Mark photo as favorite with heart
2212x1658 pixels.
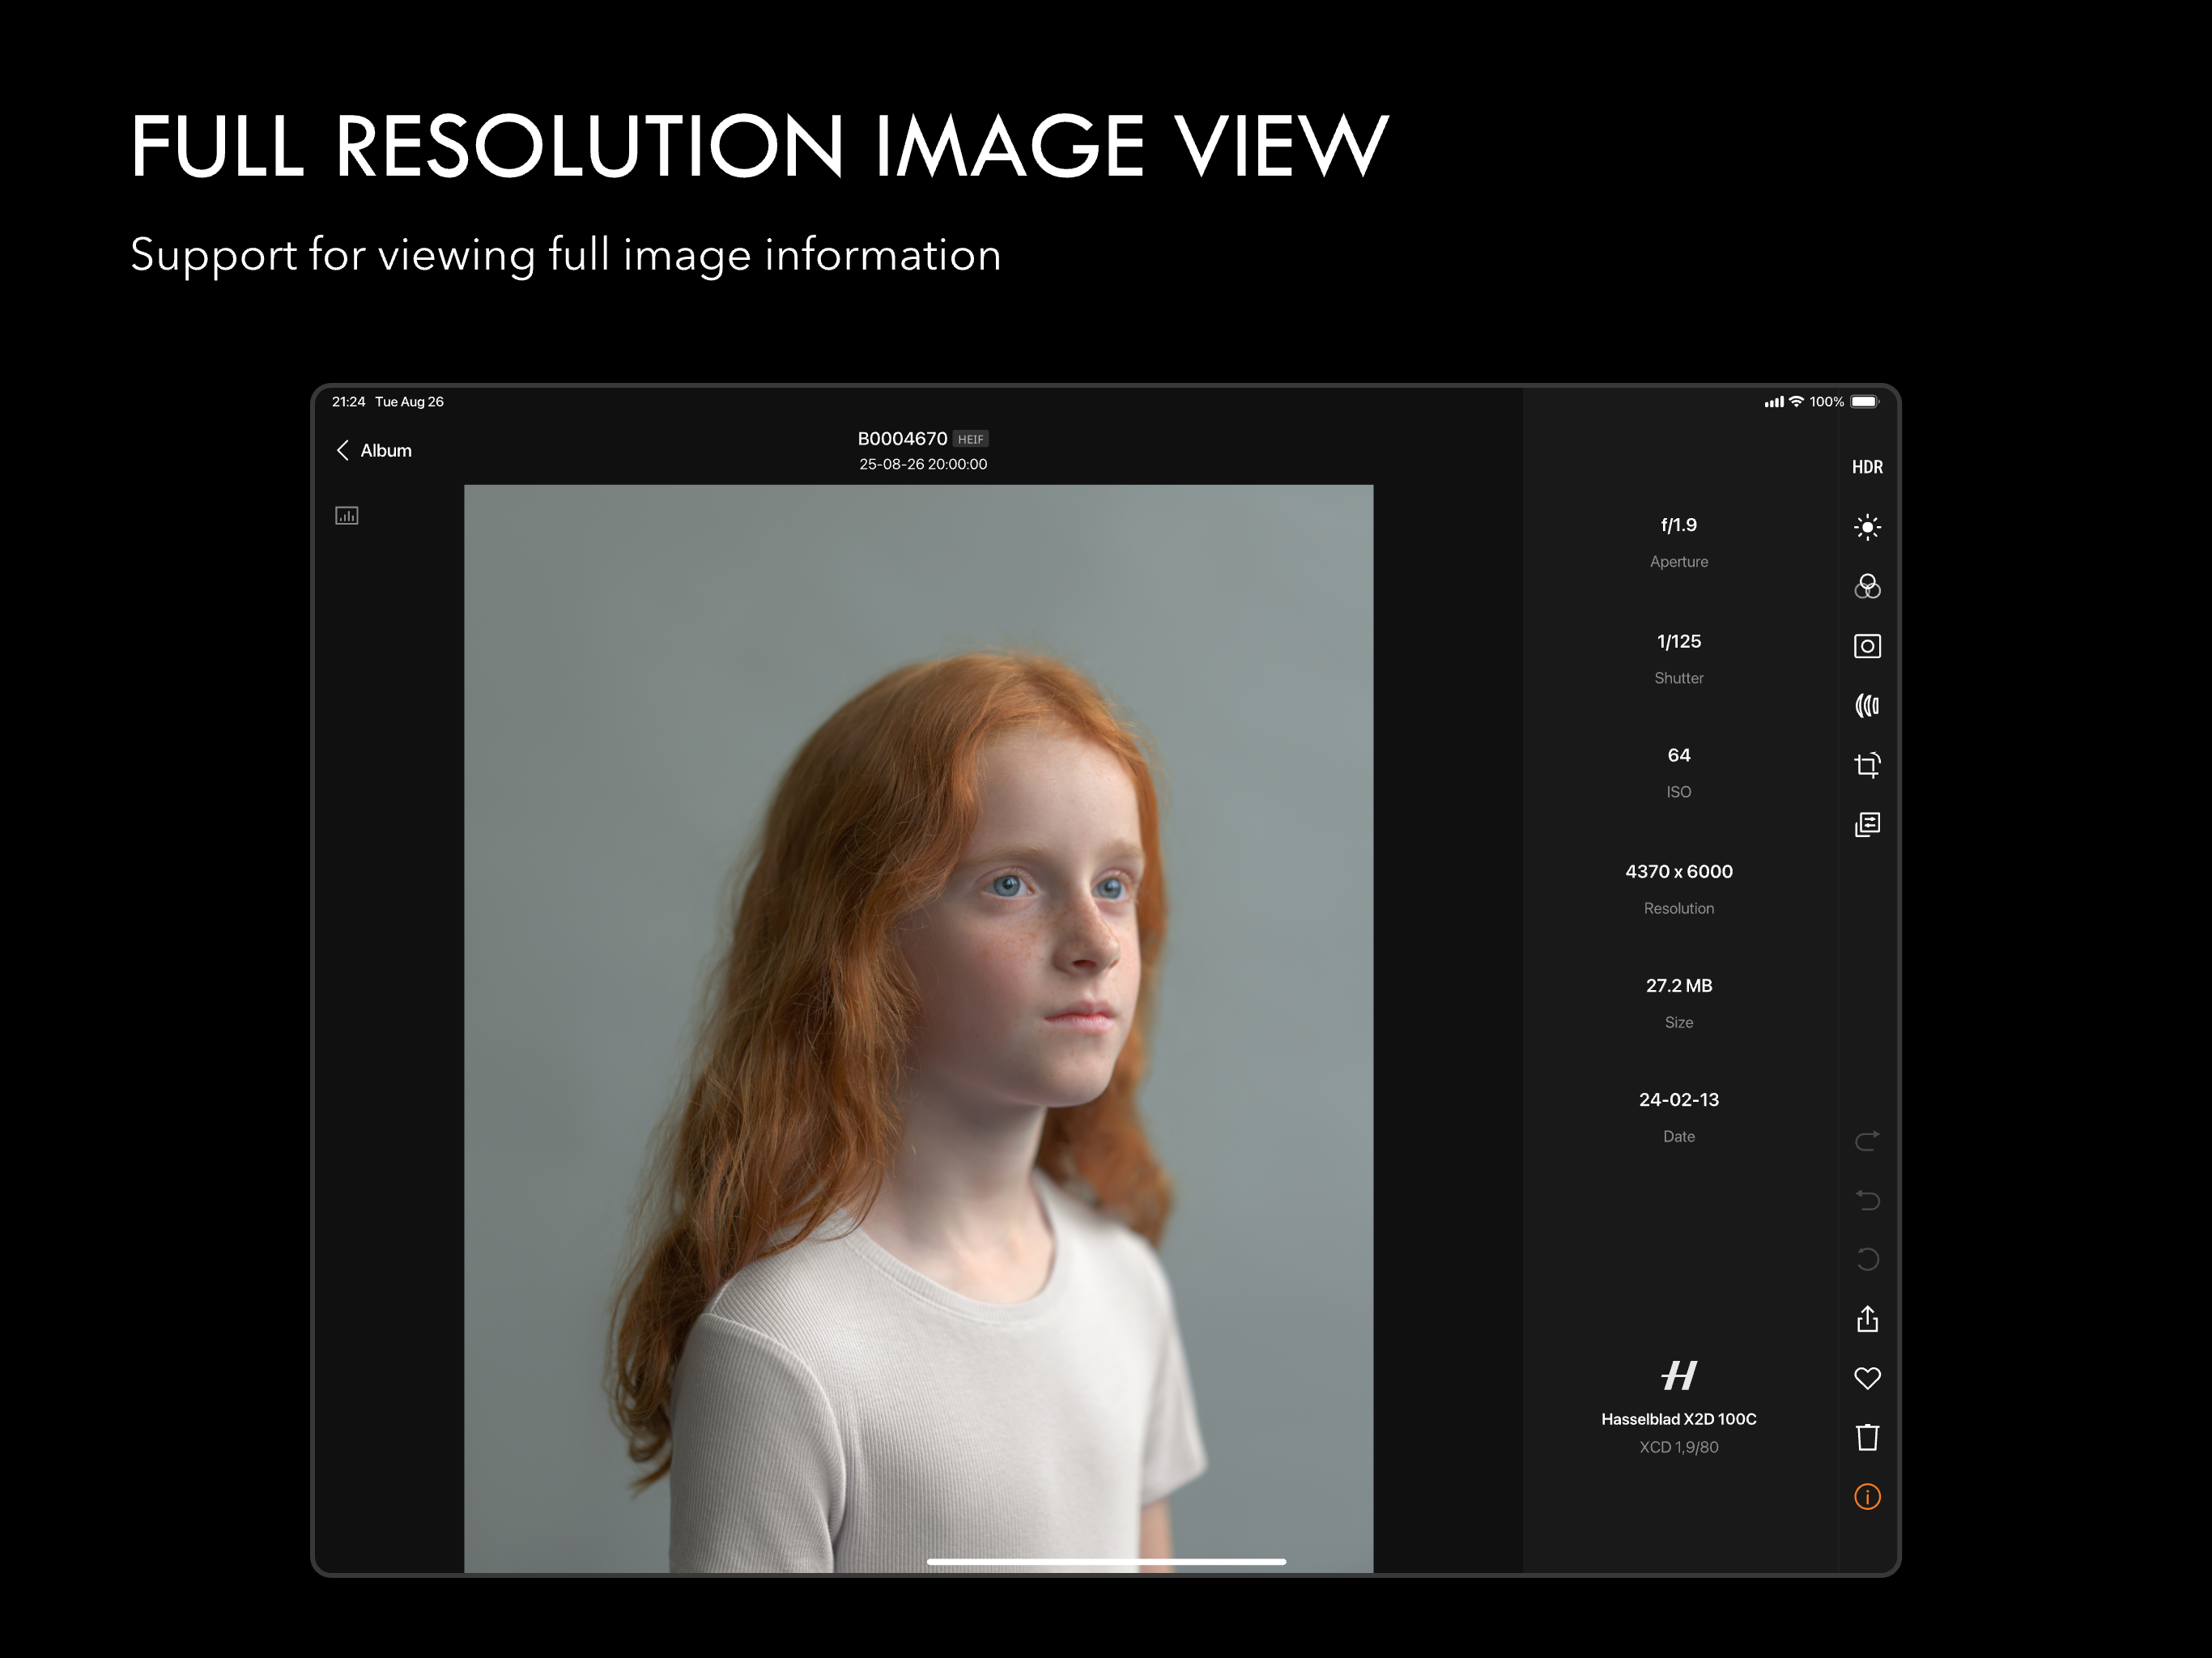1866,1378
